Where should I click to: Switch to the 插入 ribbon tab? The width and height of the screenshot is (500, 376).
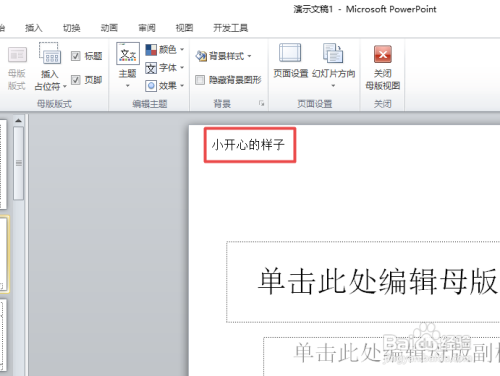[x=34, y=28]
